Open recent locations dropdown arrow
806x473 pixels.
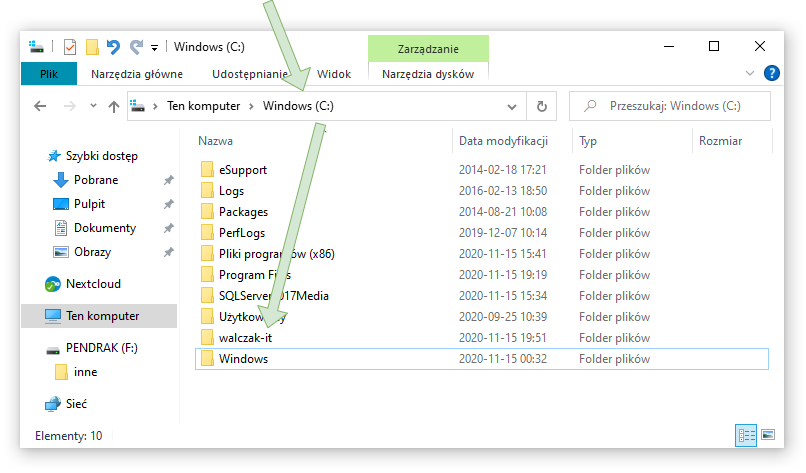pyautogui.click(x=93, y=106)
